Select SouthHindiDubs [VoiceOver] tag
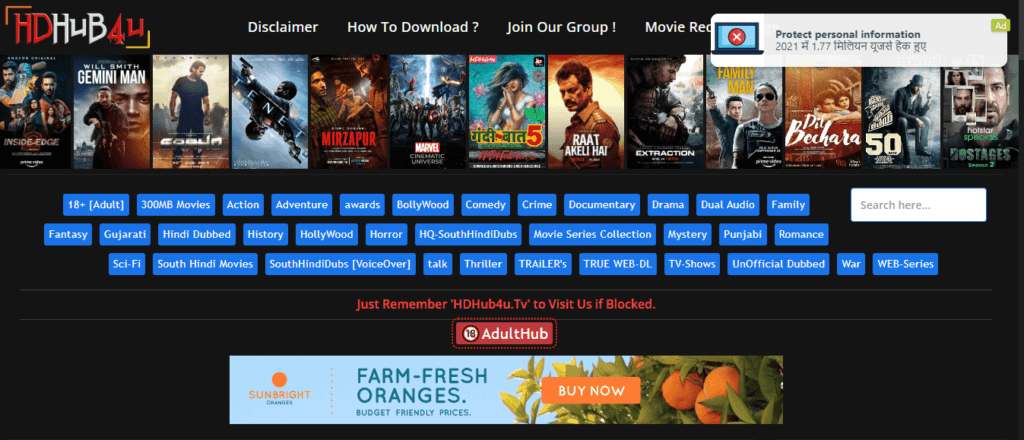 pyautogui.click(x=340, y=264)
